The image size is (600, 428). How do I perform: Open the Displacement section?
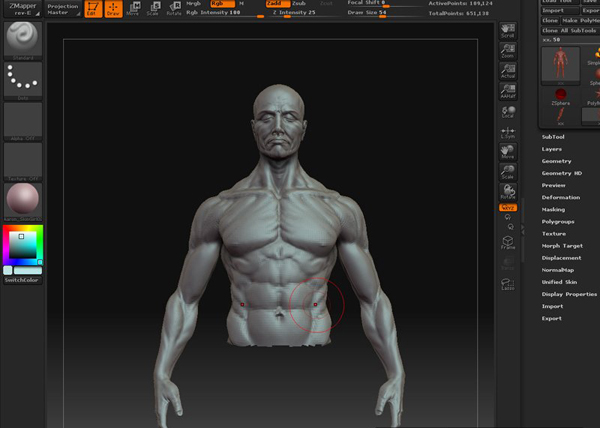561,258
